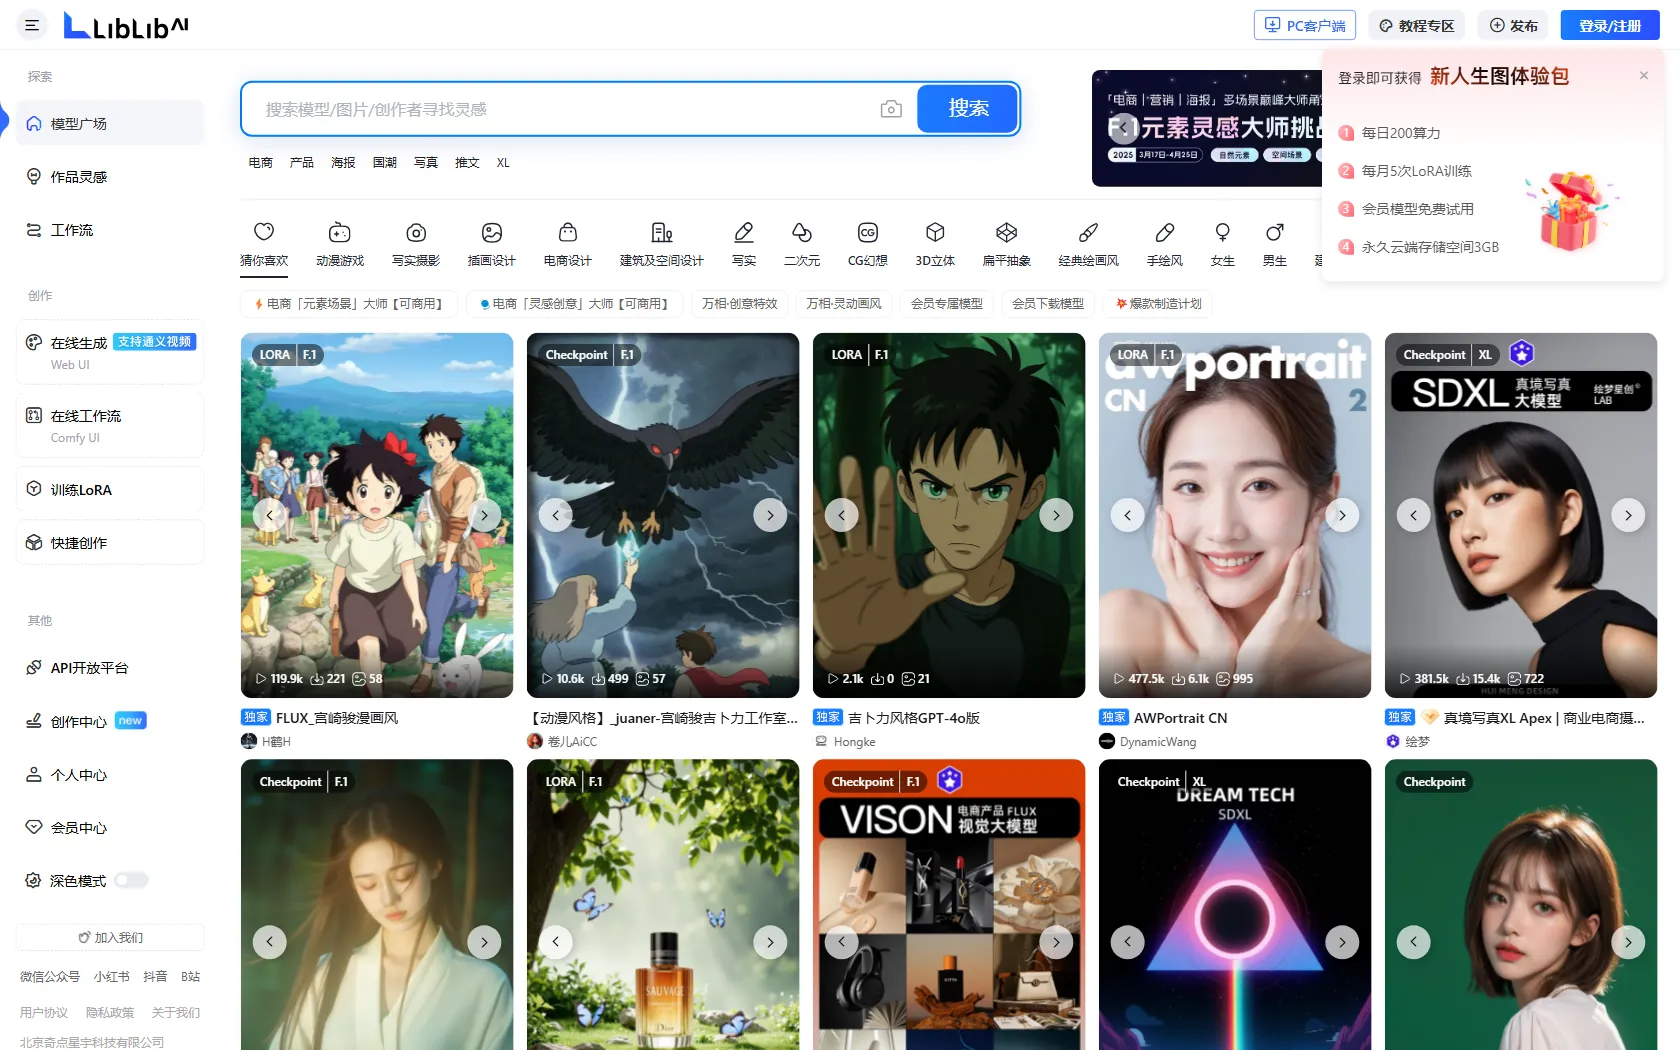This screenshot has width=1680, height=1050.
Task: Close the 新人生图体验包 popup
Action: [1643, 75]
